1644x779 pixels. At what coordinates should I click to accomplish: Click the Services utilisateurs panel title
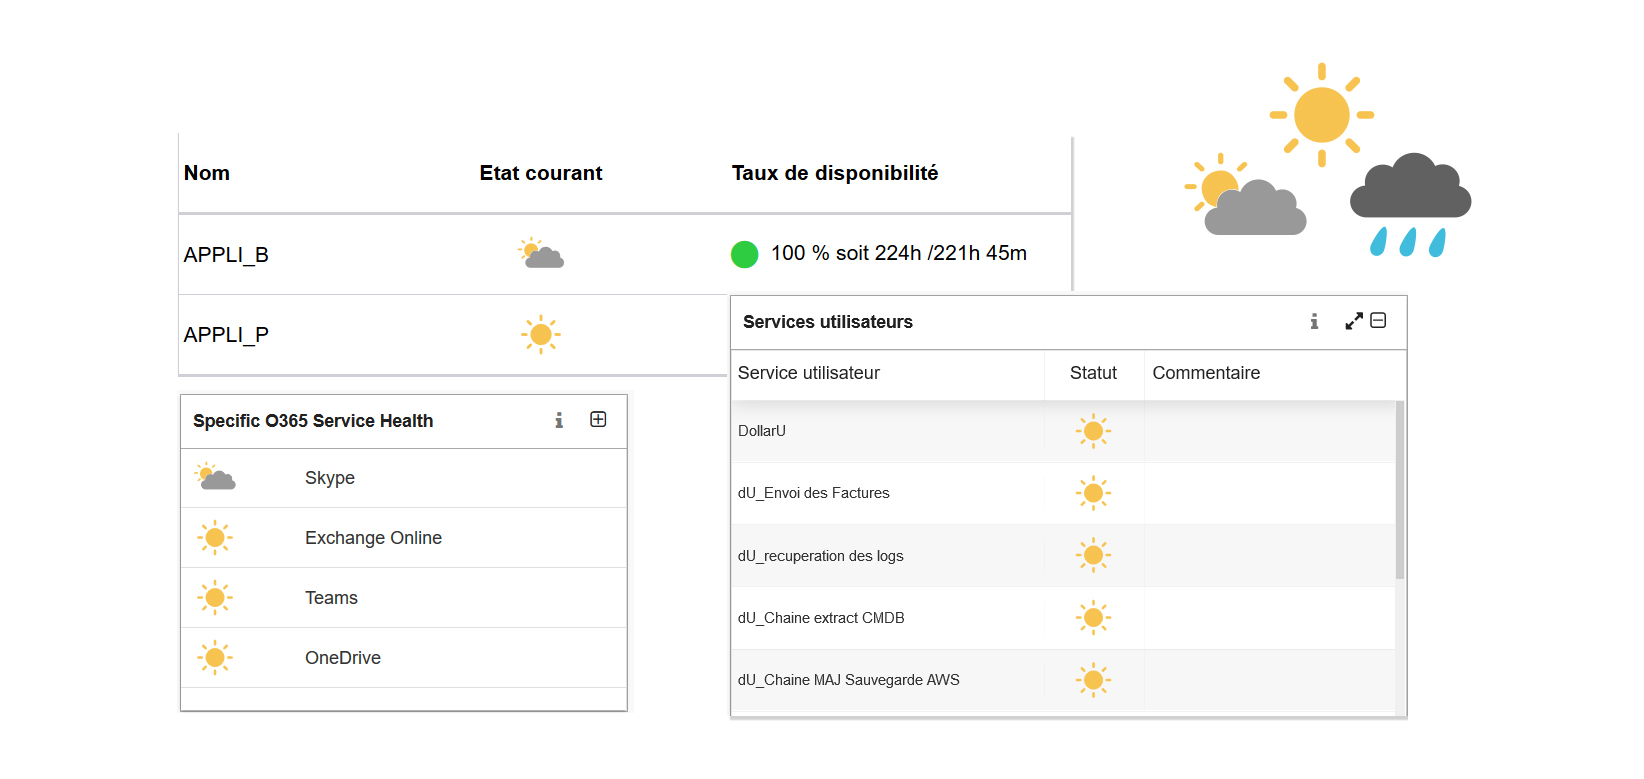pyautogui.click(x=828, y=322)
